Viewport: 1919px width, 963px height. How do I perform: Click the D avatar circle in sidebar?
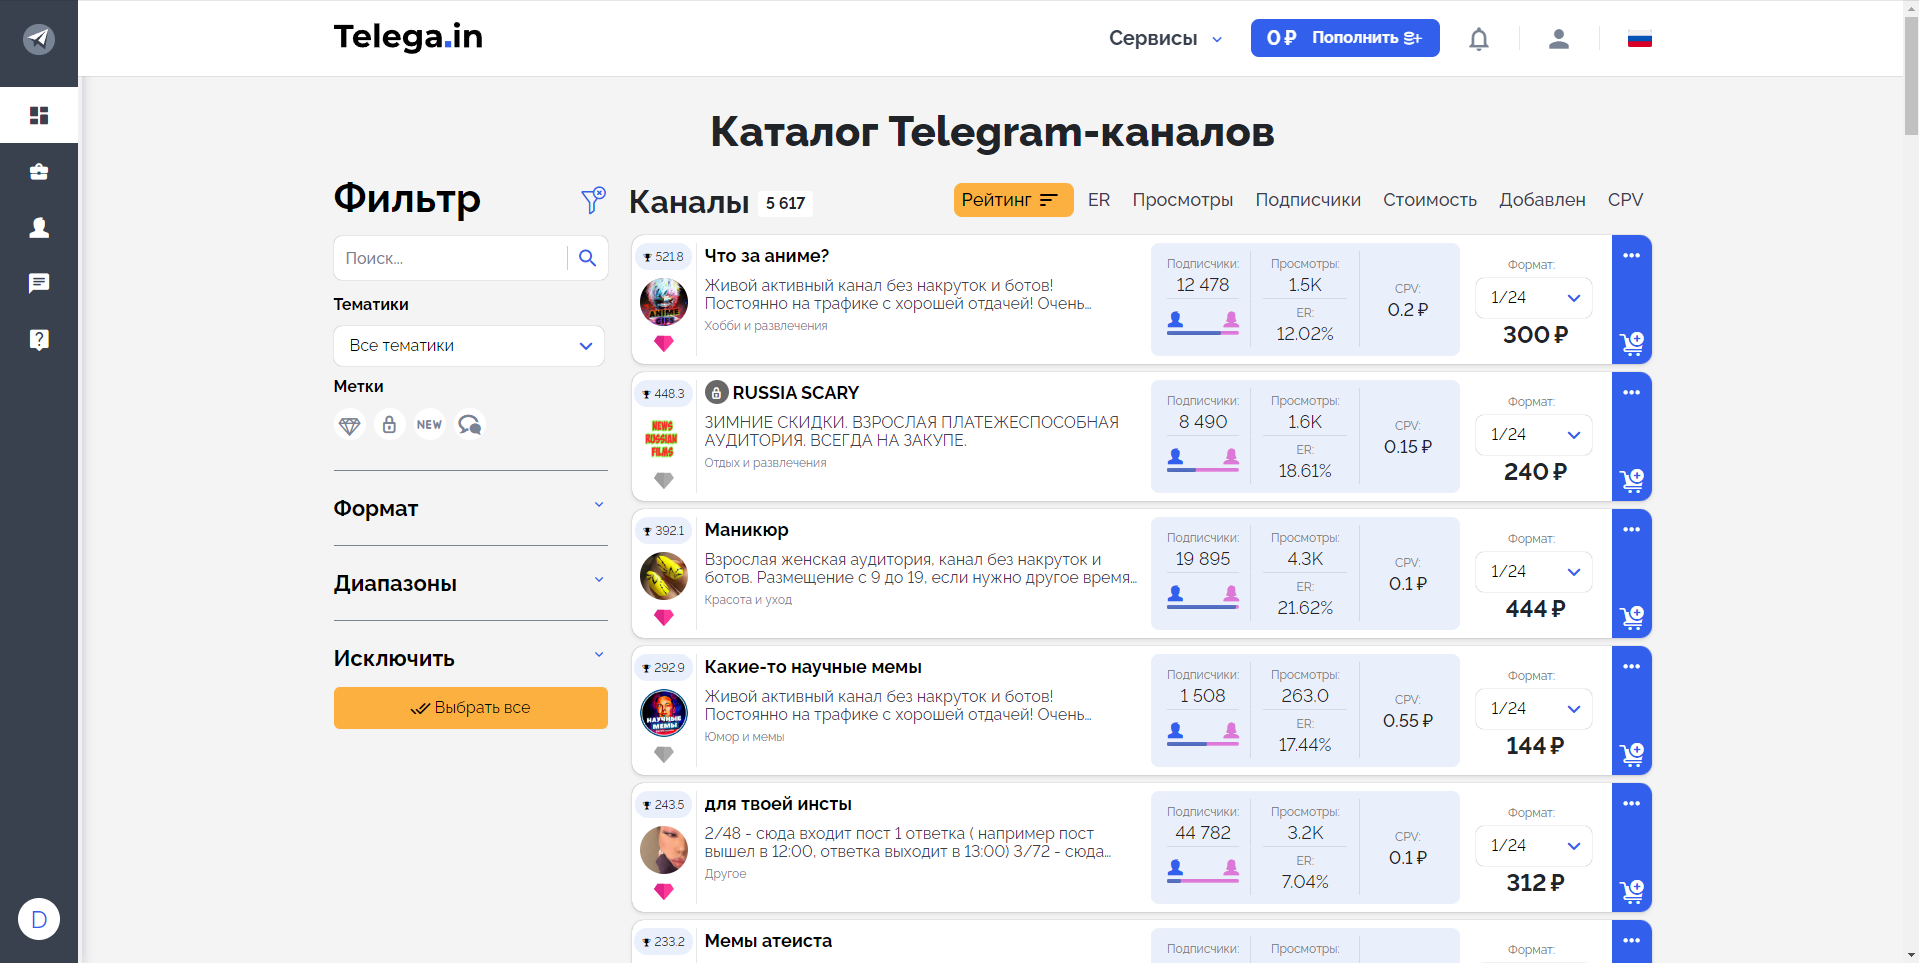(39, 919)
